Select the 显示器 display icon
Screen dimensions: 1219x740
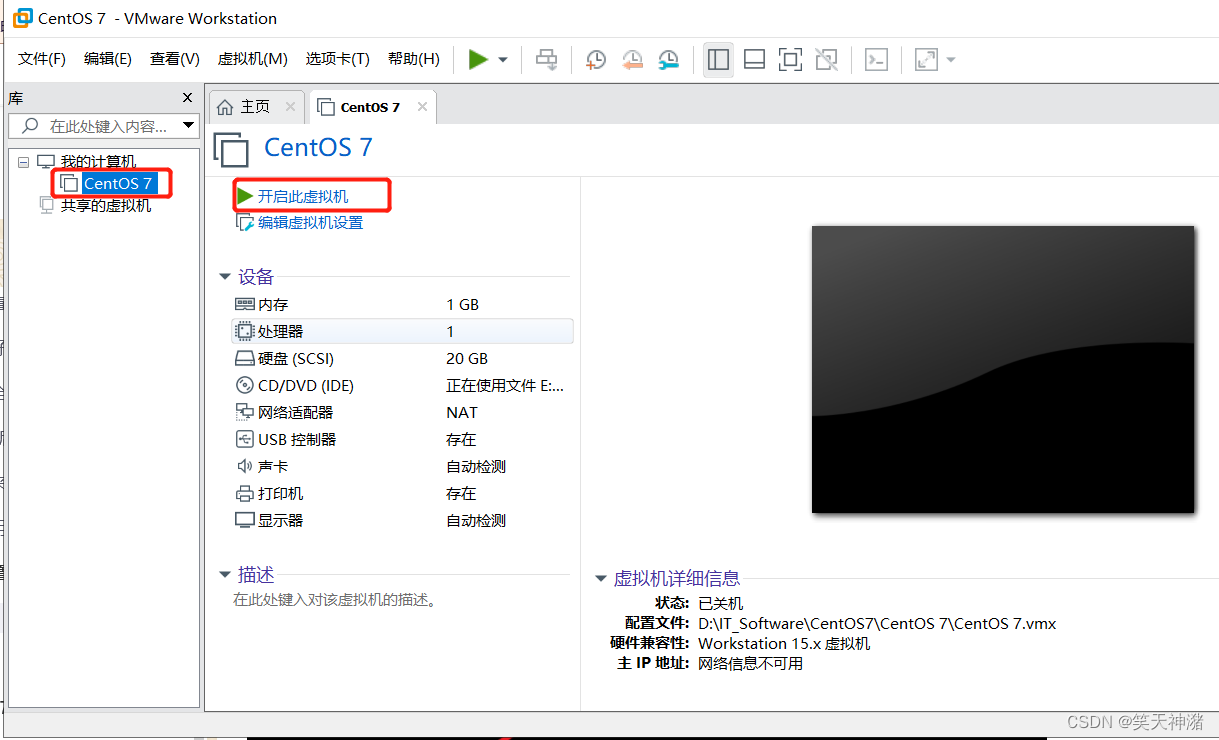click(245, 520)
